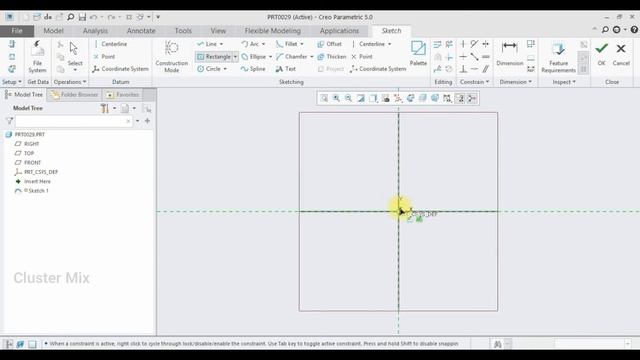Open the Circle tool dropdown arrow
Viewport: 640px width, 360px height.
click(225, 69)
